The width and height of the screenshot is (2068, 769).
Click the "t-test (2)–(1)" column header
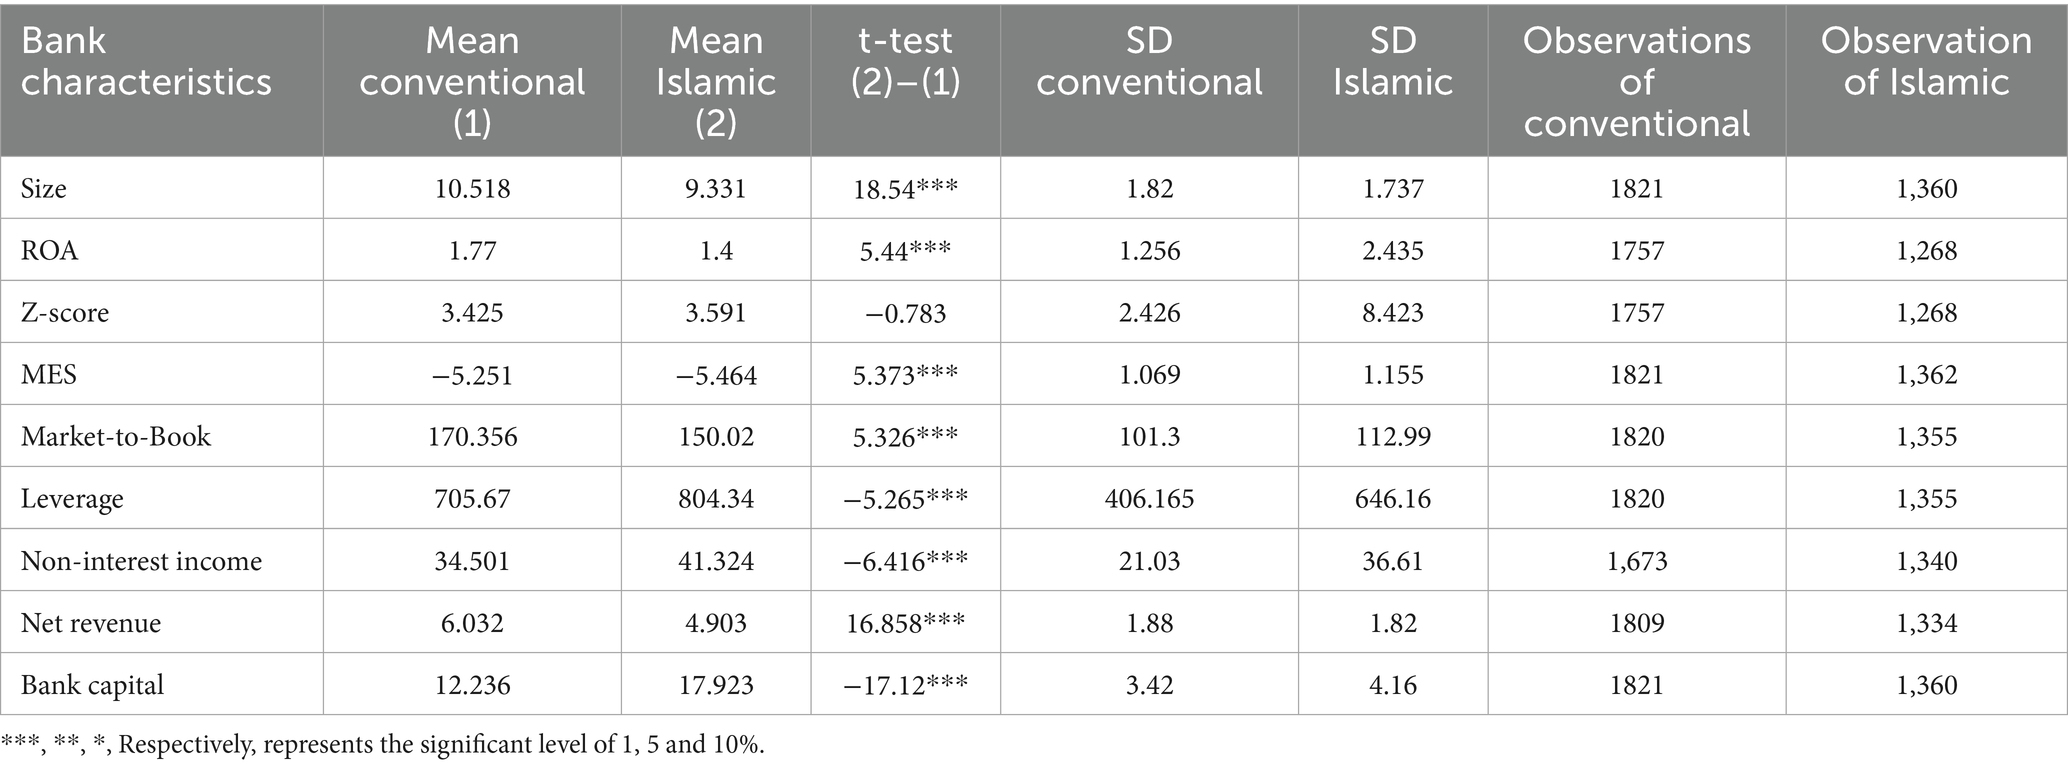[x=905, y=61]
